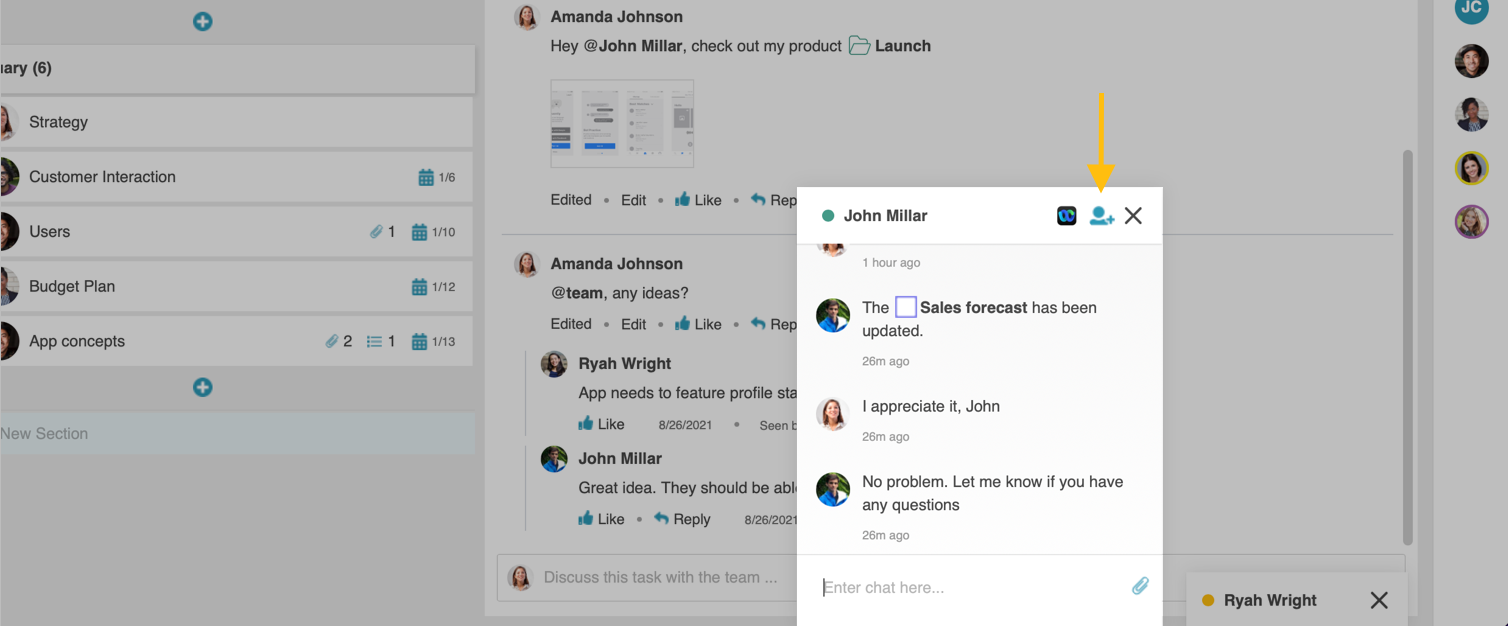Click the paperclip attachment icon in chat

pos(1140,587)
